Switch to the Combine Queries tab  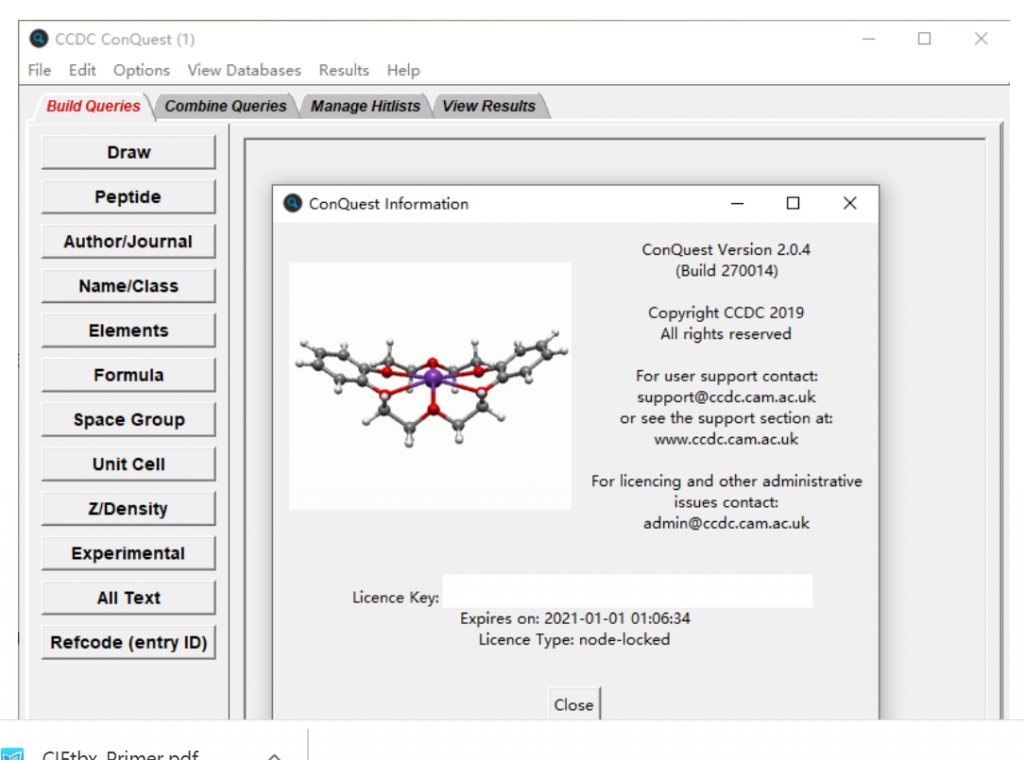pyautogui.click(x=225, y=106)
